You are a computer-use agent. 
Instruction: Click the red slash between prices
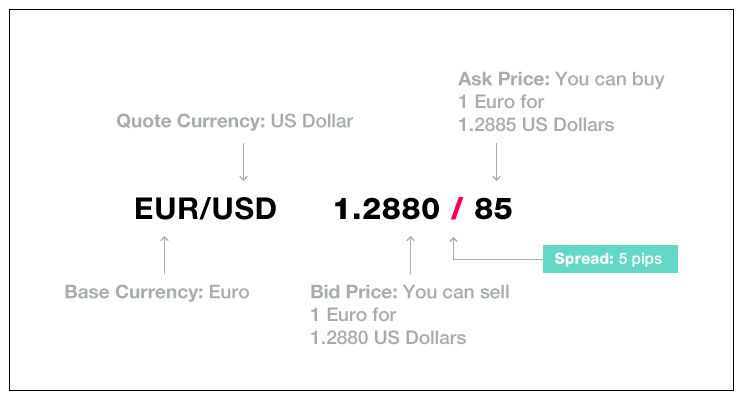click(457, 209)
